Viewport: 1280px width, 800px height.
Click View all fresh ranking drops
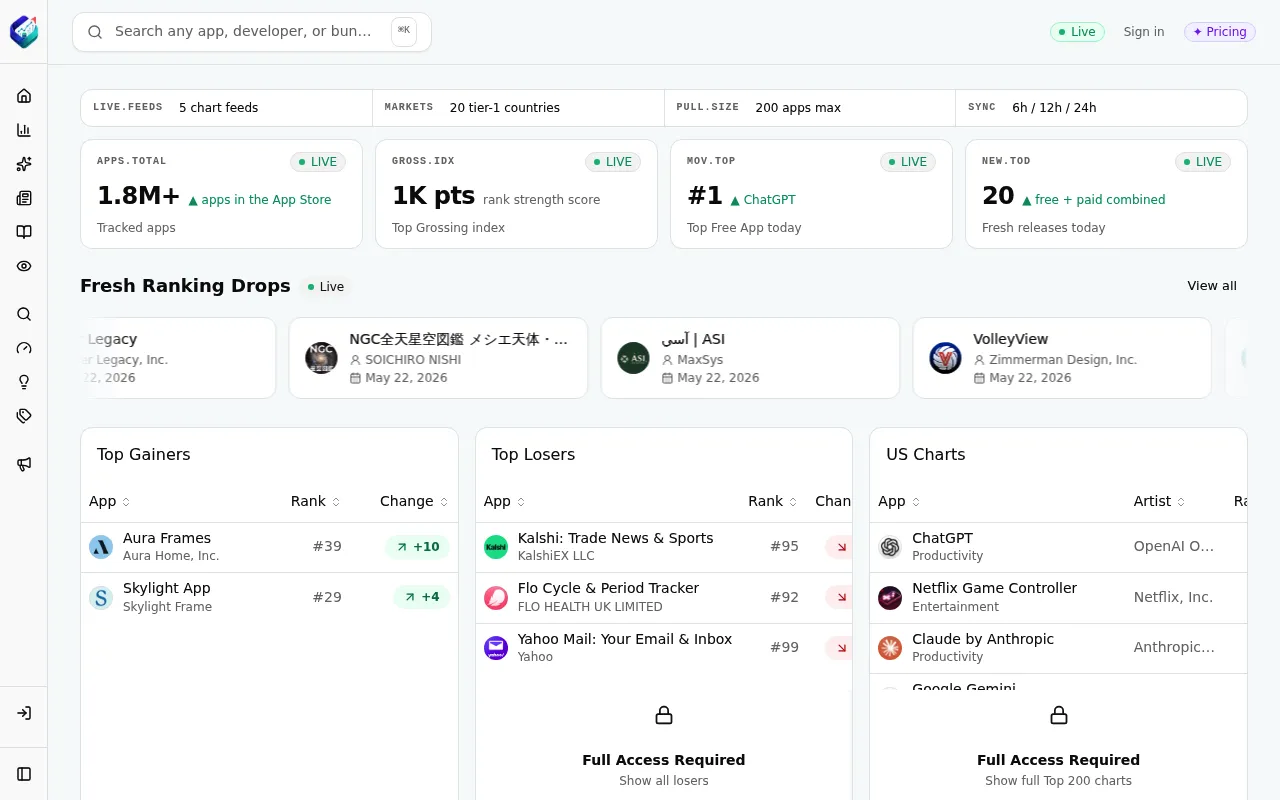tap(1212, 286)
